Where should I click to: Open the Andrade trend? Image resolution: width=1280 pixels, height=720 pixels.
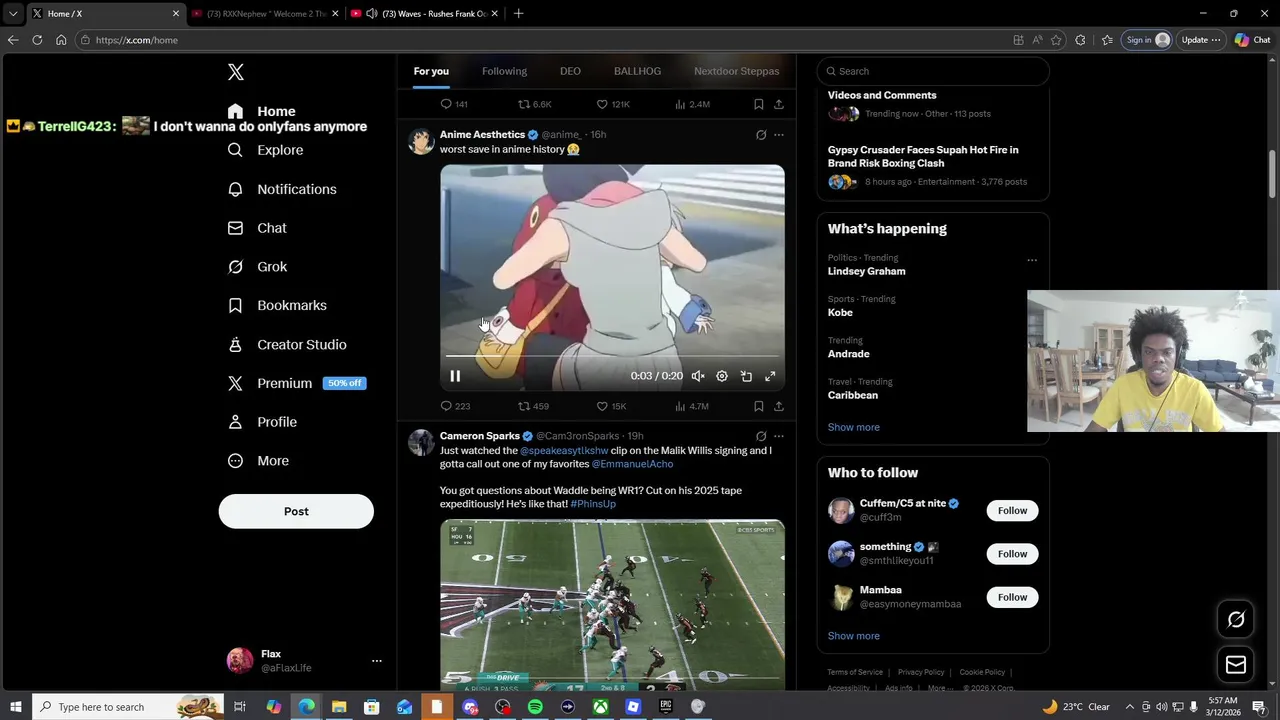[x=848, y=354]
